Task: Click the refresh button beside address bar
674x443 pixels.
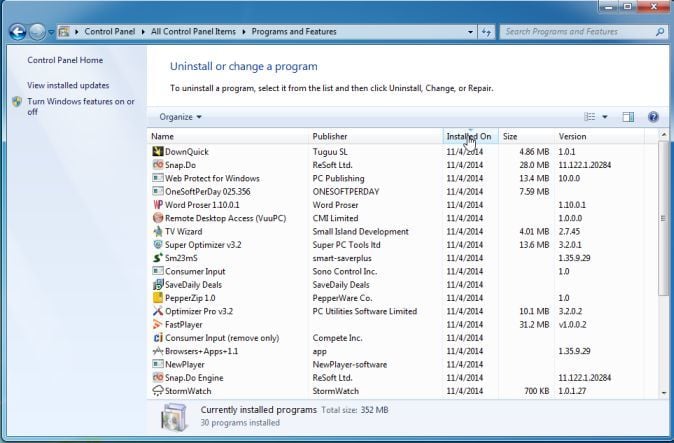Action: click(486, 32)
